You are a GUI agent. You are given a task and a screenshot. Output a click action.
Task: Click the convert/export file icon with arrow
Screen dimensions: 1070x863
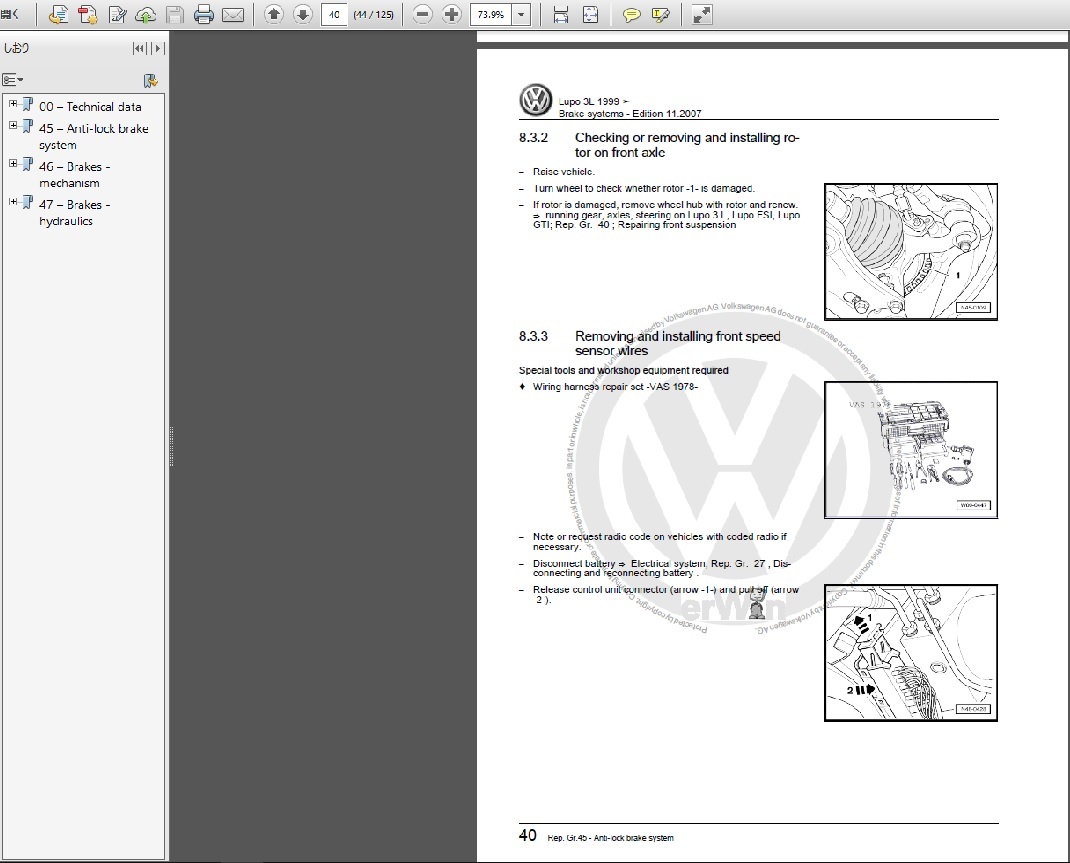(59, 14)
